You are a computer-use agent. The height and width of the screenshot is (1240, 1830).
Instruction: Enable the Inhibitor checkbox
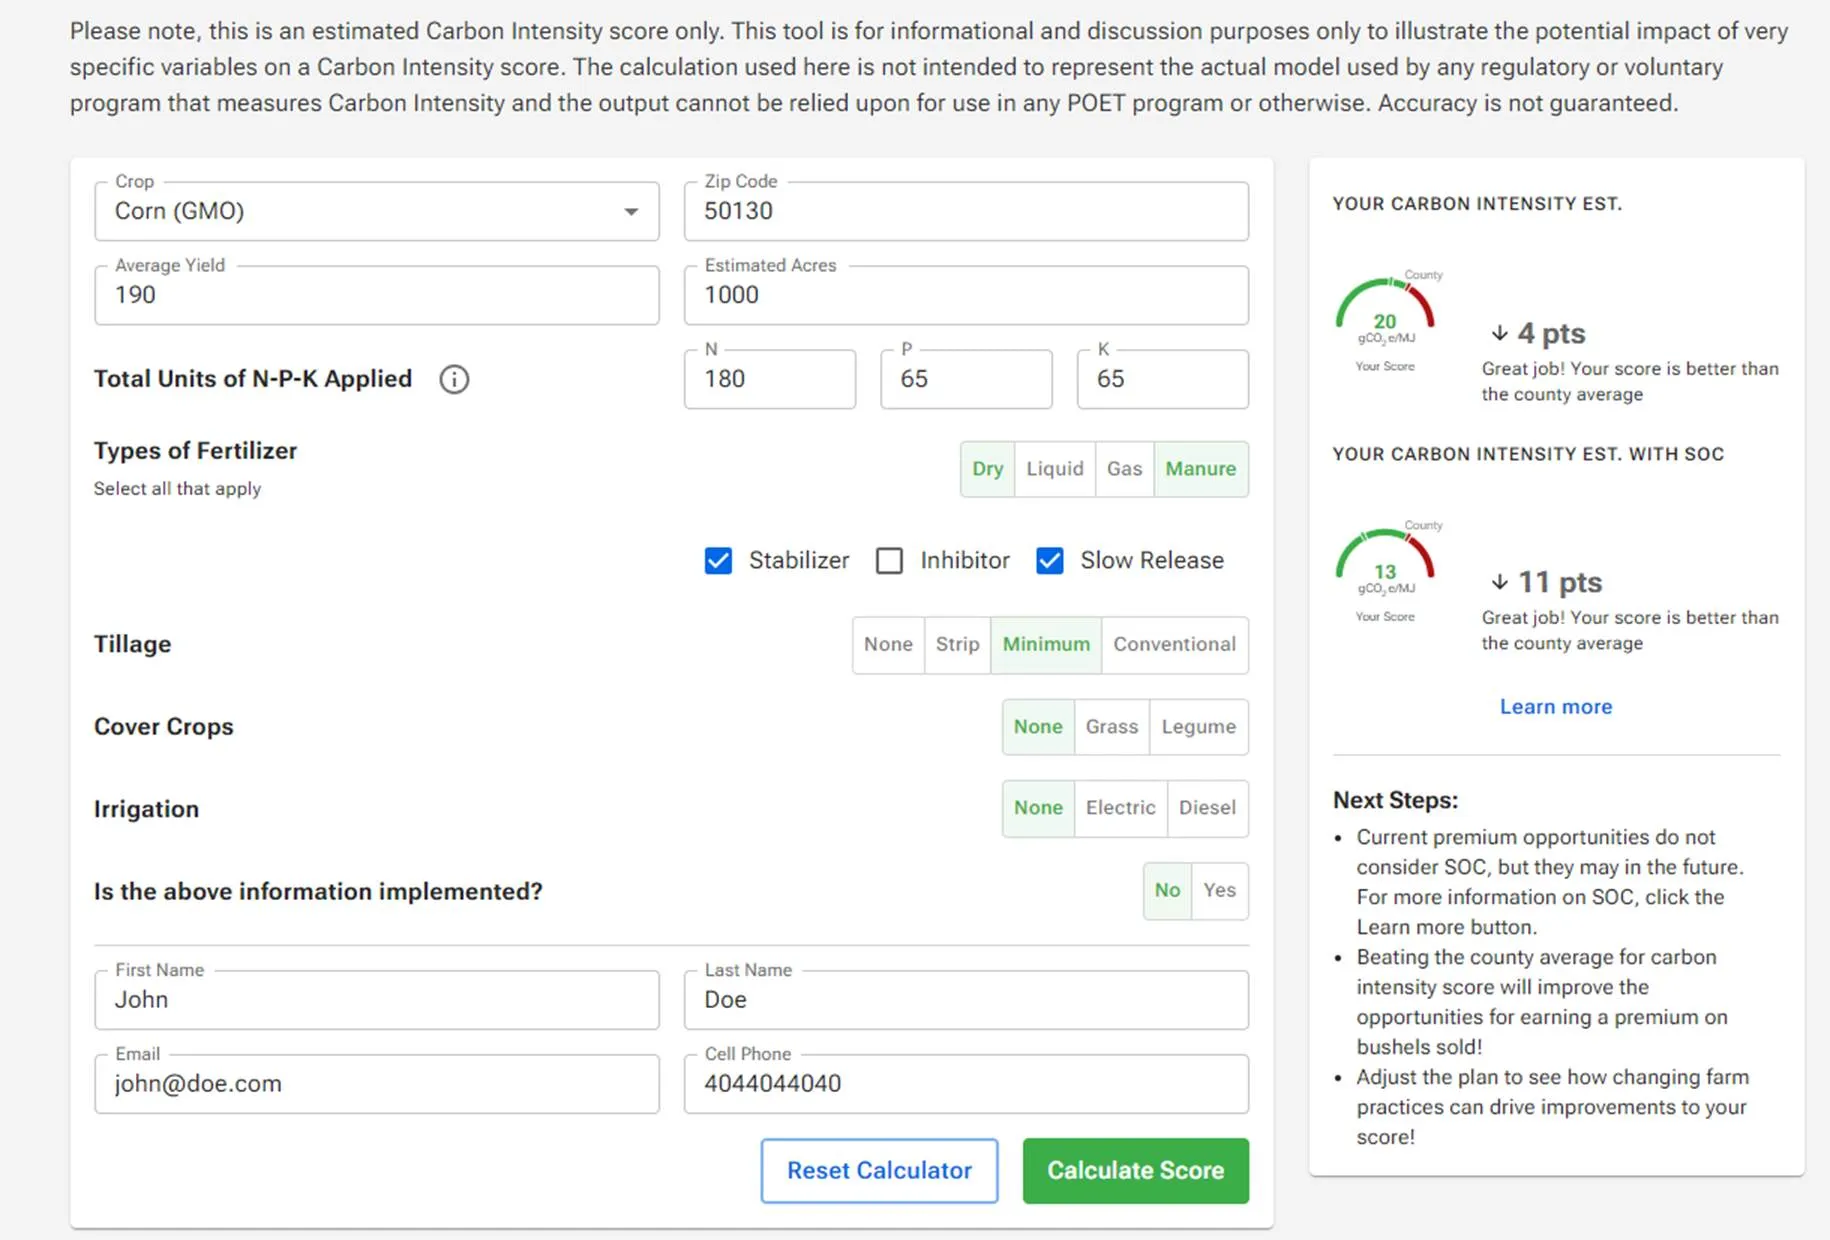889,560
